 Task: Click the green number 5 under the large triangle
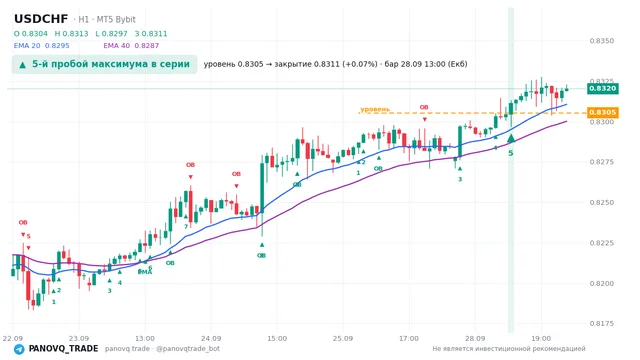click(x=511, y=153)
